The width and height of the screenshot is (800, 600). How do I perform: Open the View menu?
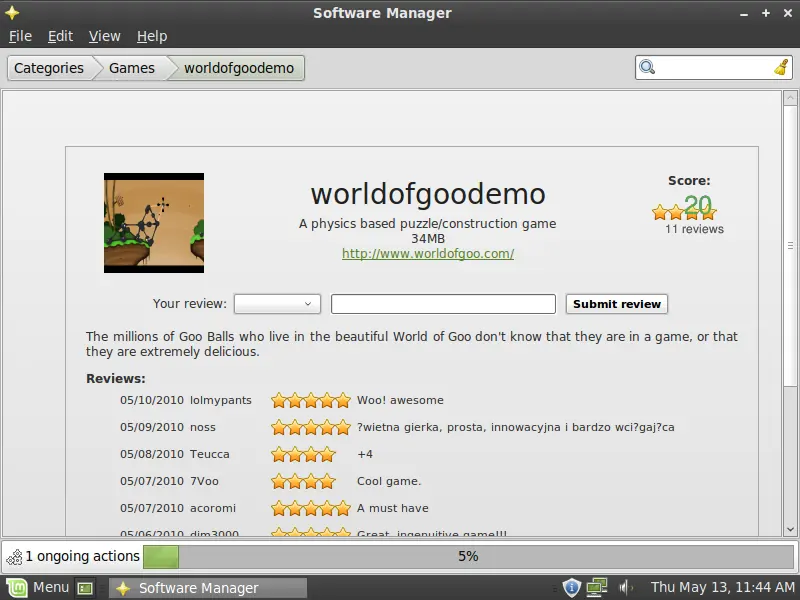click(104, 36)
